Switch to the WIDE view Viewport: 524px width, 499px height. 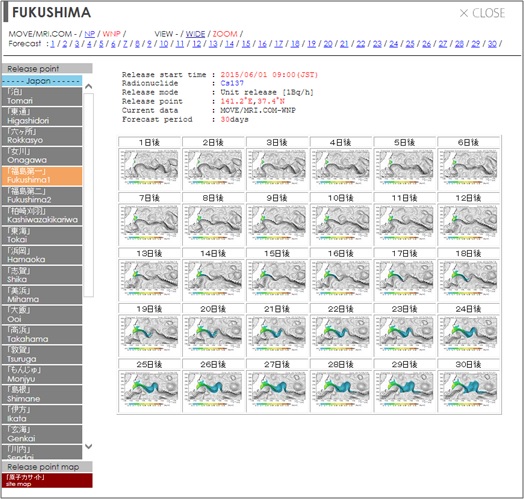point(195,34)
